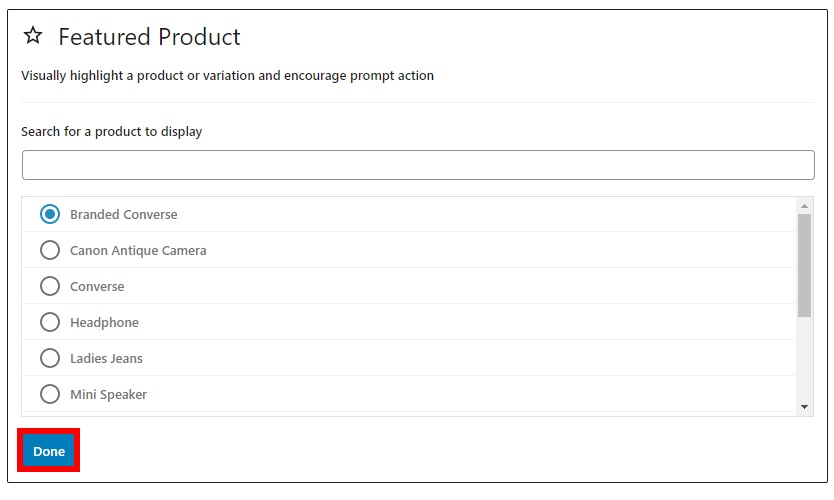This screenshot has height=500, width=834.
Task: Focus the product search text field
Action: (418, 165)
